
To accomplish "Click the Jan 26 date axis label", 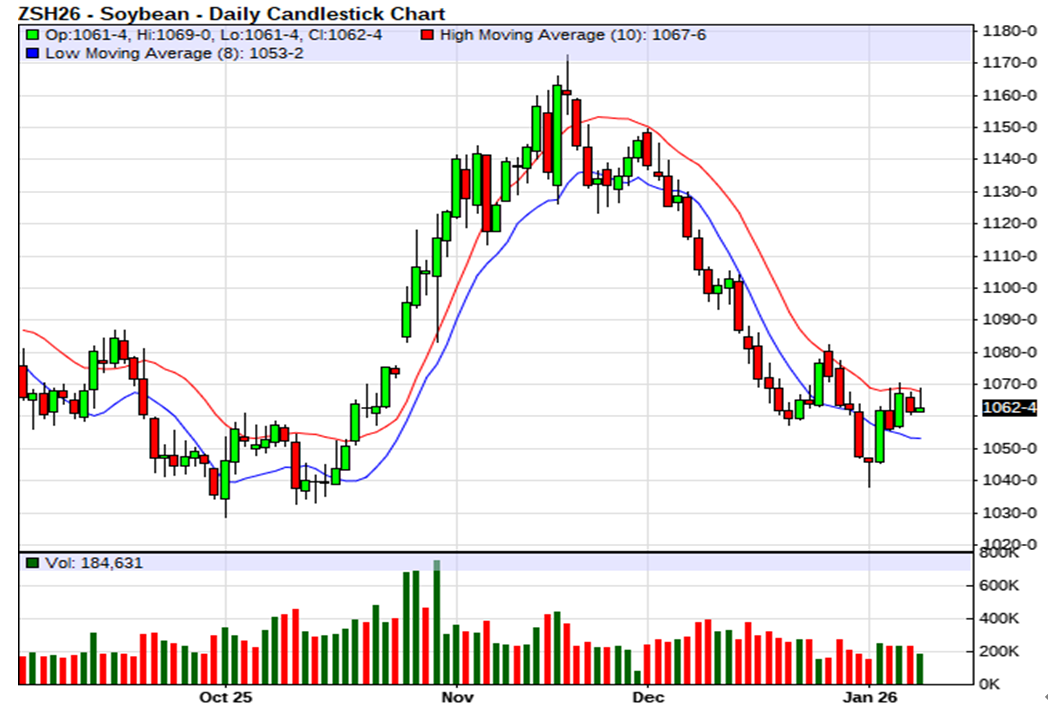I will click(x=869, y=696).
